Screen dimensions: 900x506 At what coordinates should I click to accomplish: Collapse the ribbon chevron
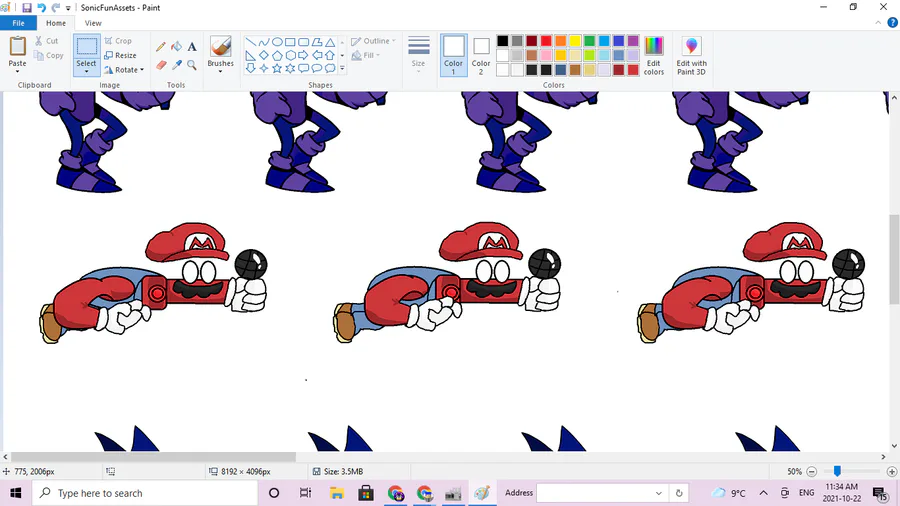(878, 23)
